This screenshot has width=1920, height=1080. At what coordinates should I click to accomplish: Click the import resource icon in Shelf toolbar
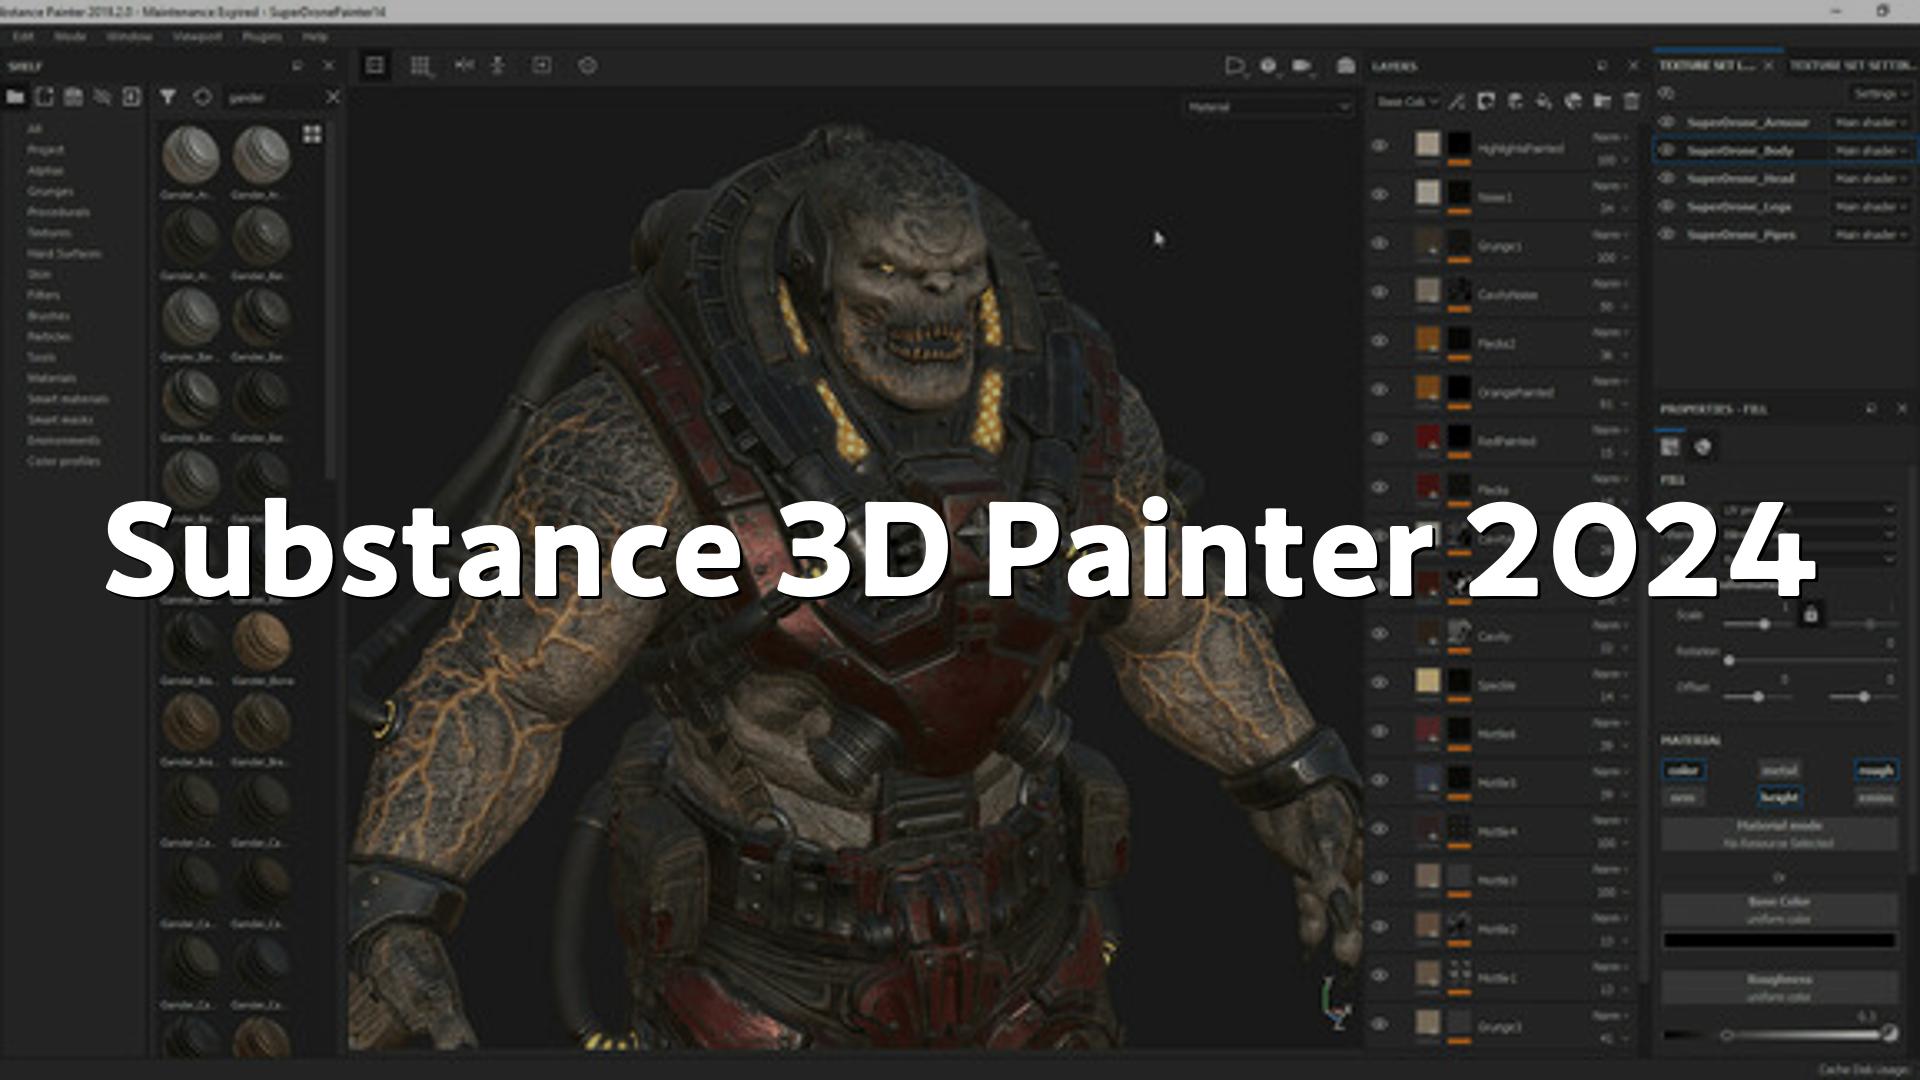131,97
